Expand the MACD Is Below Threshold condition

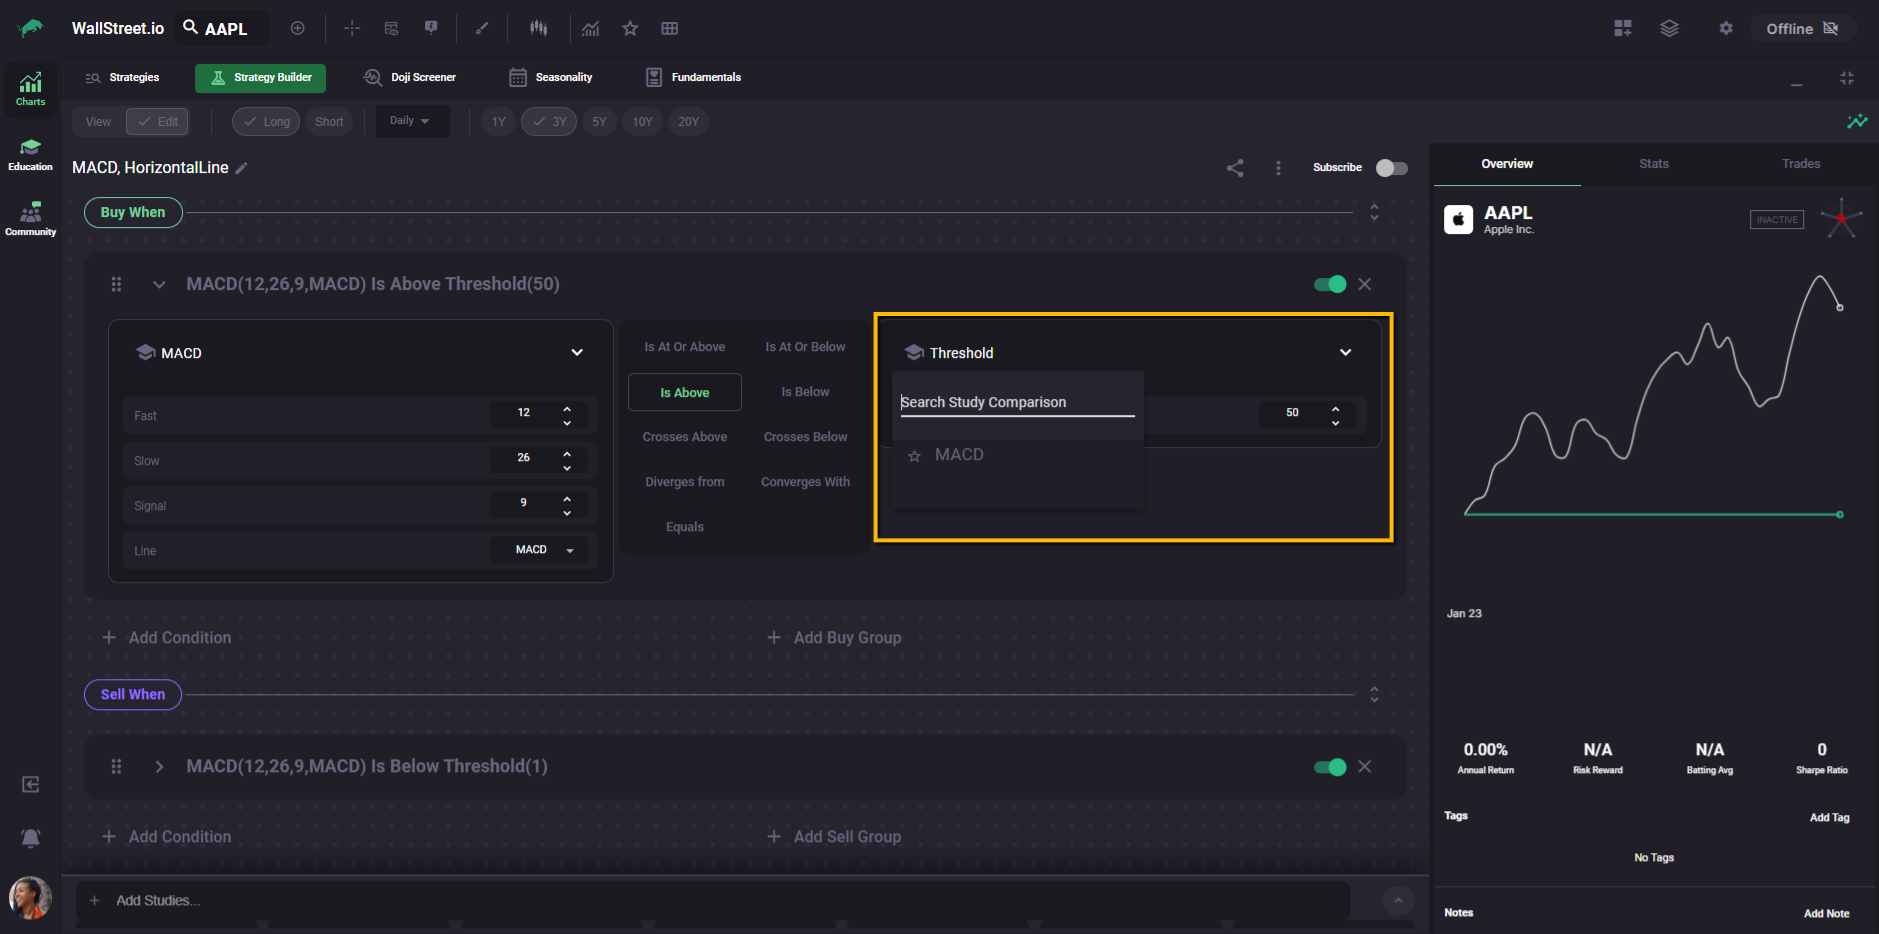[x=159, y=767]
